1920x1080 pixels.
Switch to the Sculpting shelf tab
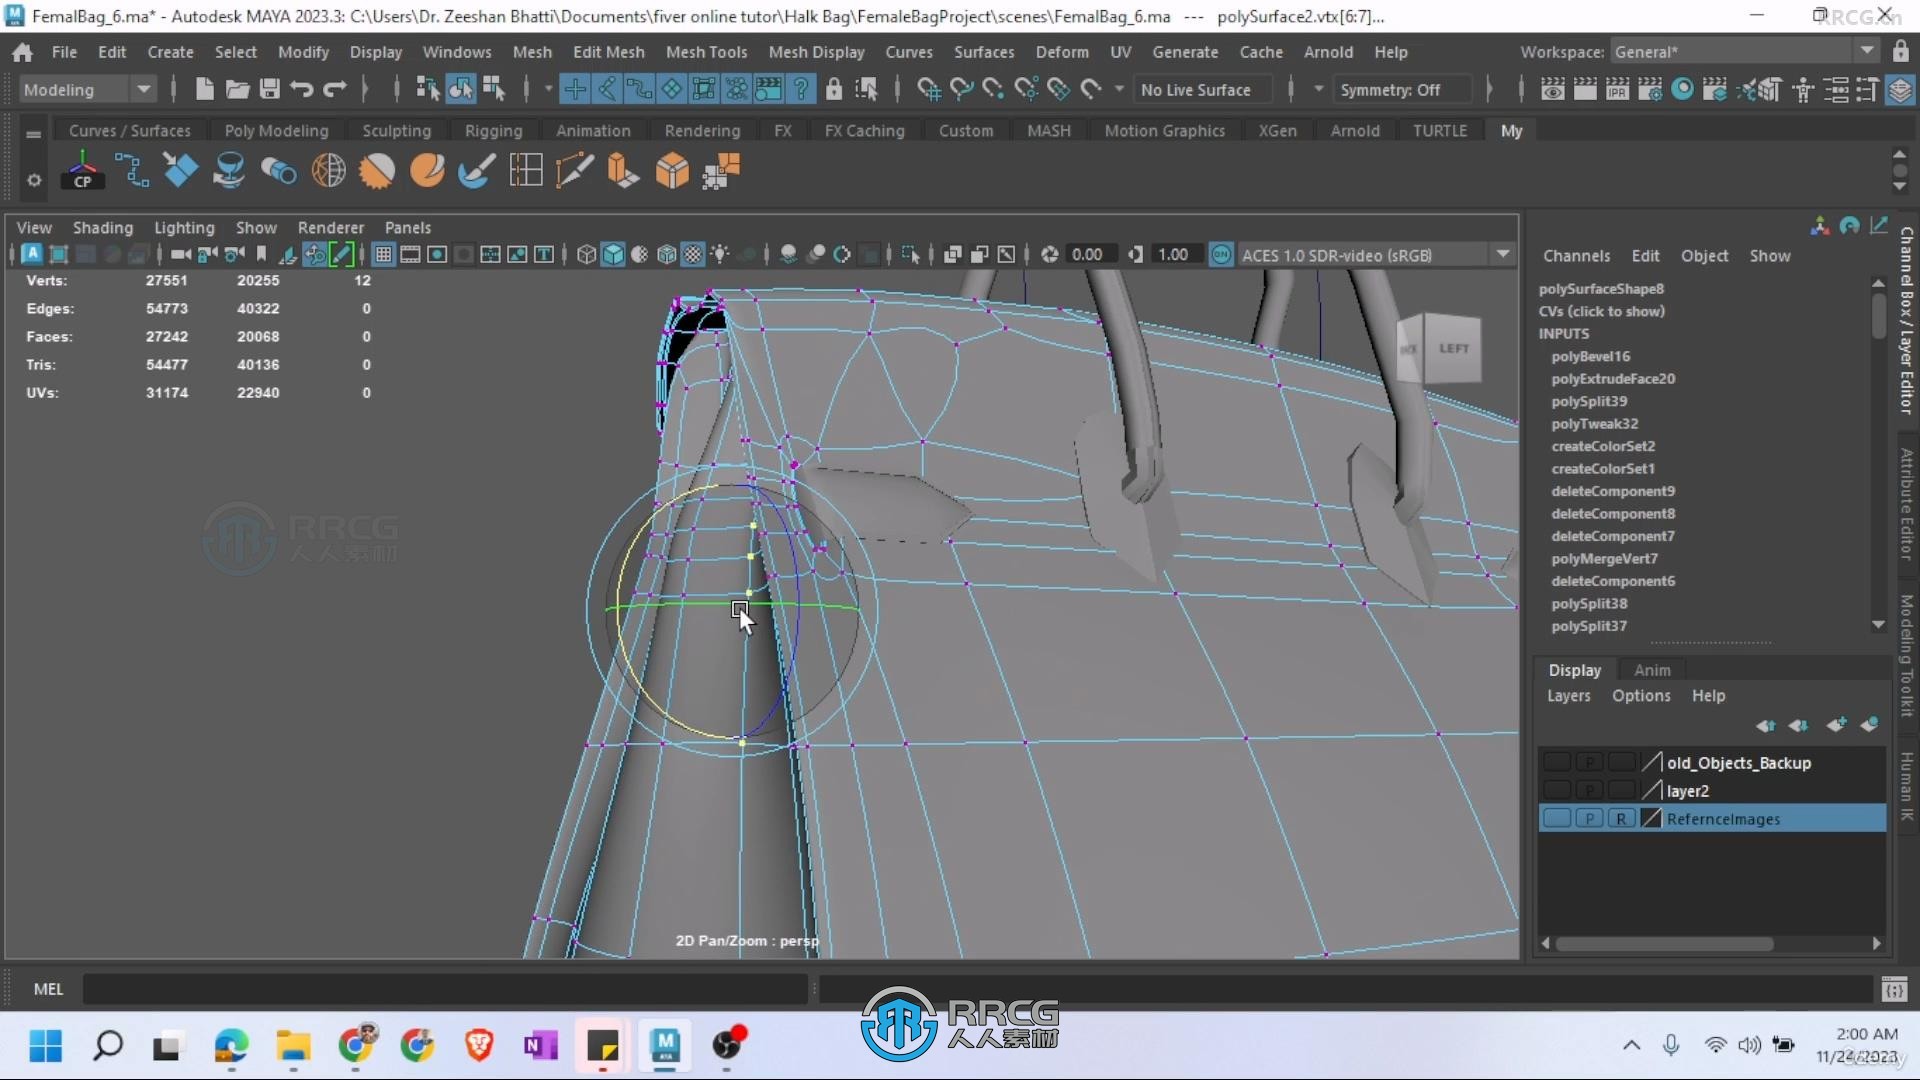pyautogui.click(x=396, y=130)
